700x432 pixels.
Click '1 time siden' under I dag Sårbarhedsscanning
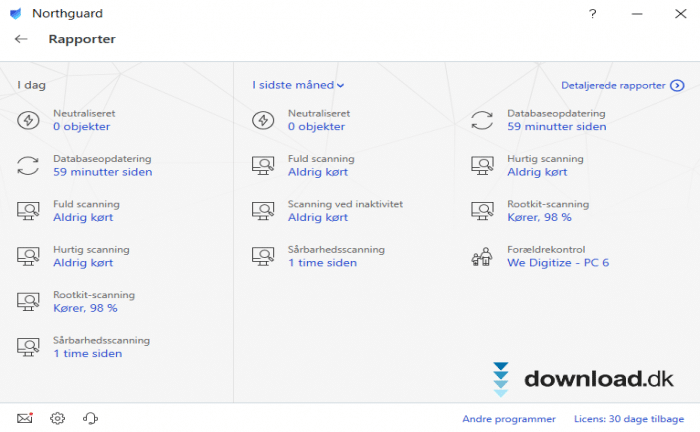(87, 353)
